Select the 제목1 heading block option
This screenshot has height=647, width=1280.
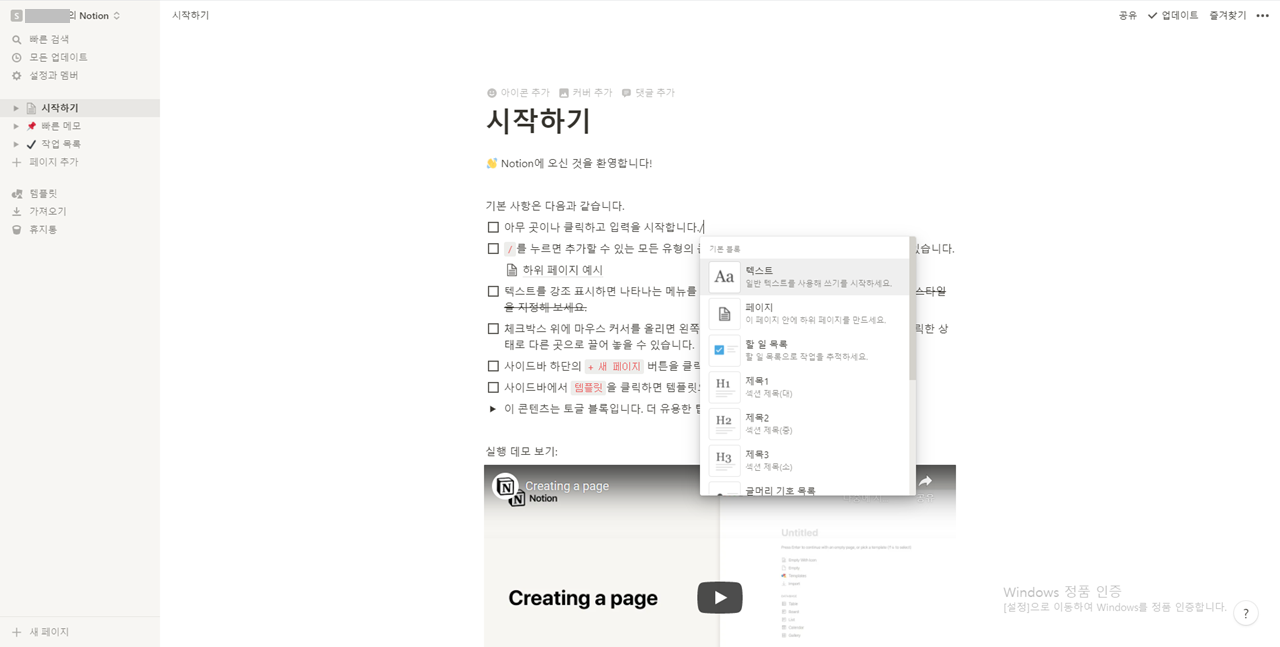click(x=805, y=388)
